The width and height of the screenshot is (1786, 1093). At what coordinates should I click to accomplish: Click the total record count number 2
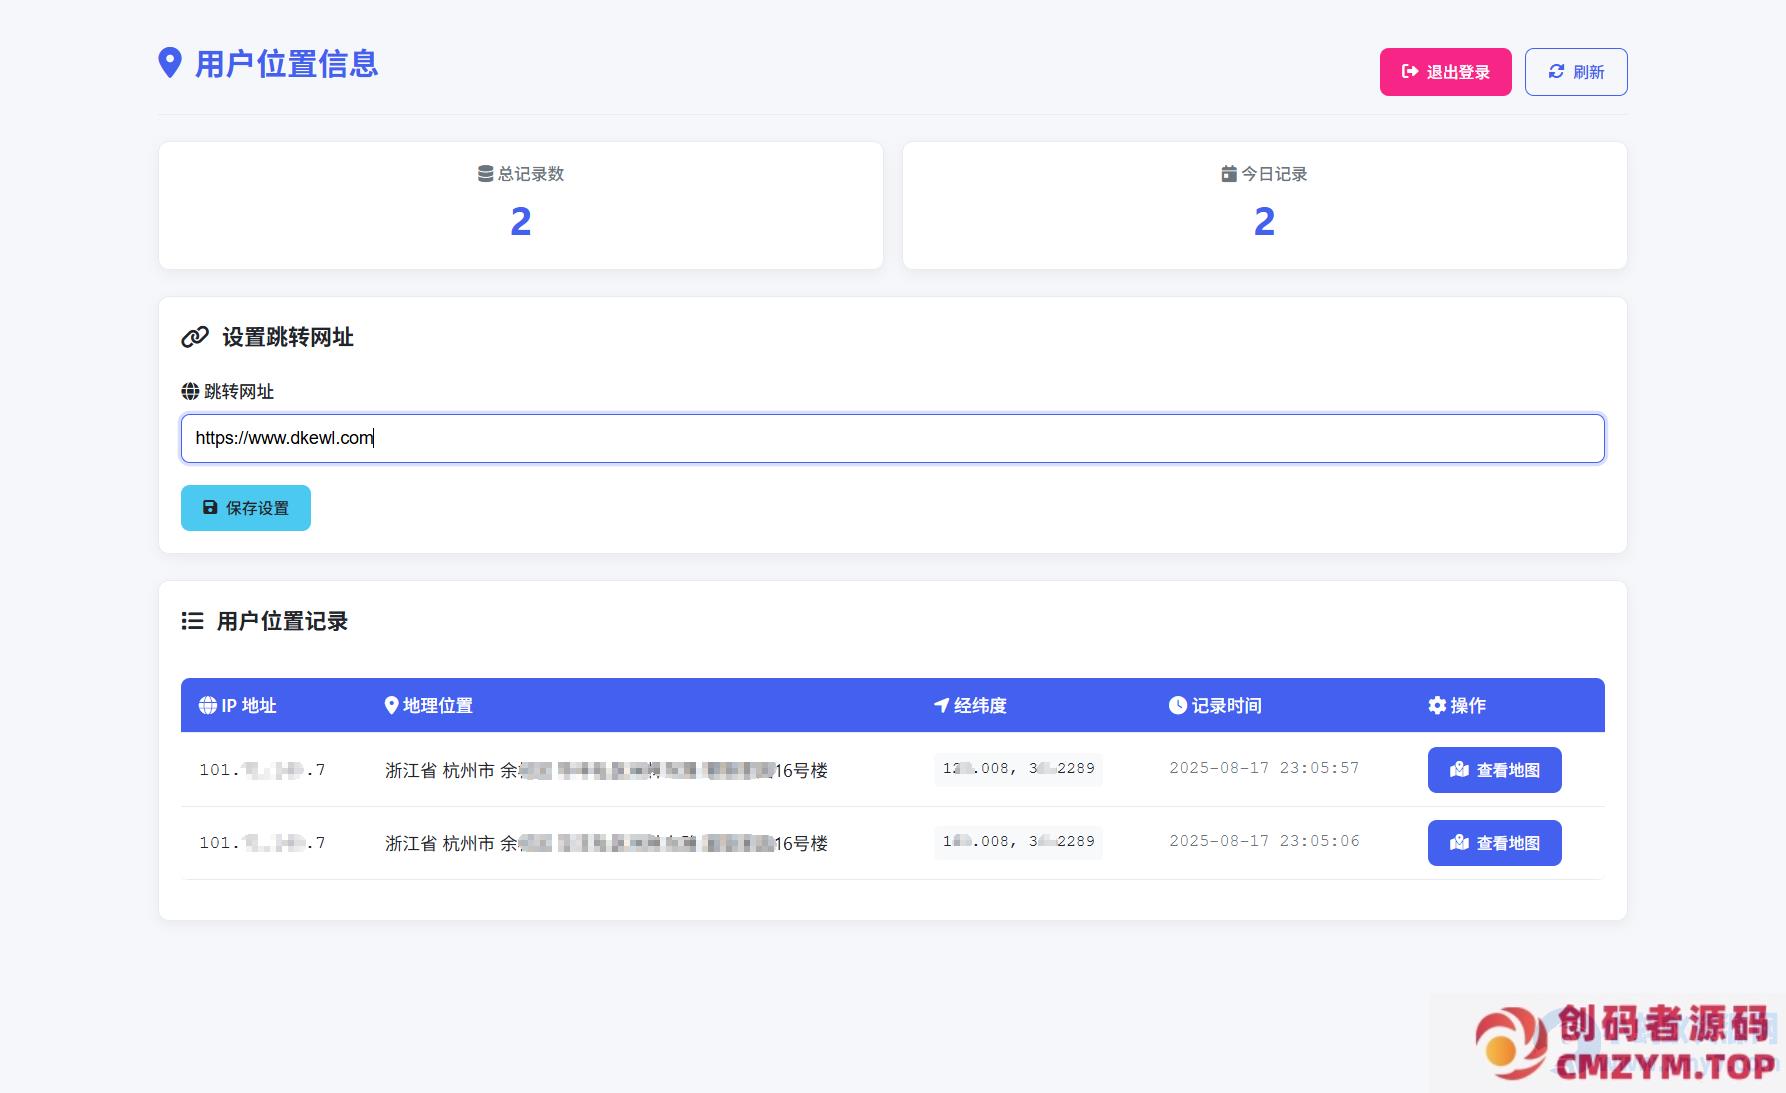[520, 221]
